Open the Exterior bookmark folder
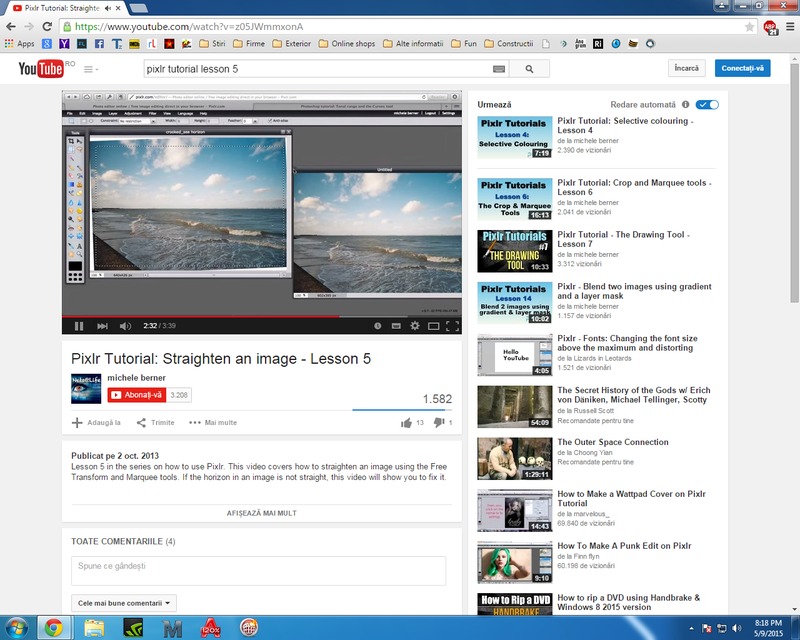The height and width of the screenshot is (640, 800). [292, 44]
